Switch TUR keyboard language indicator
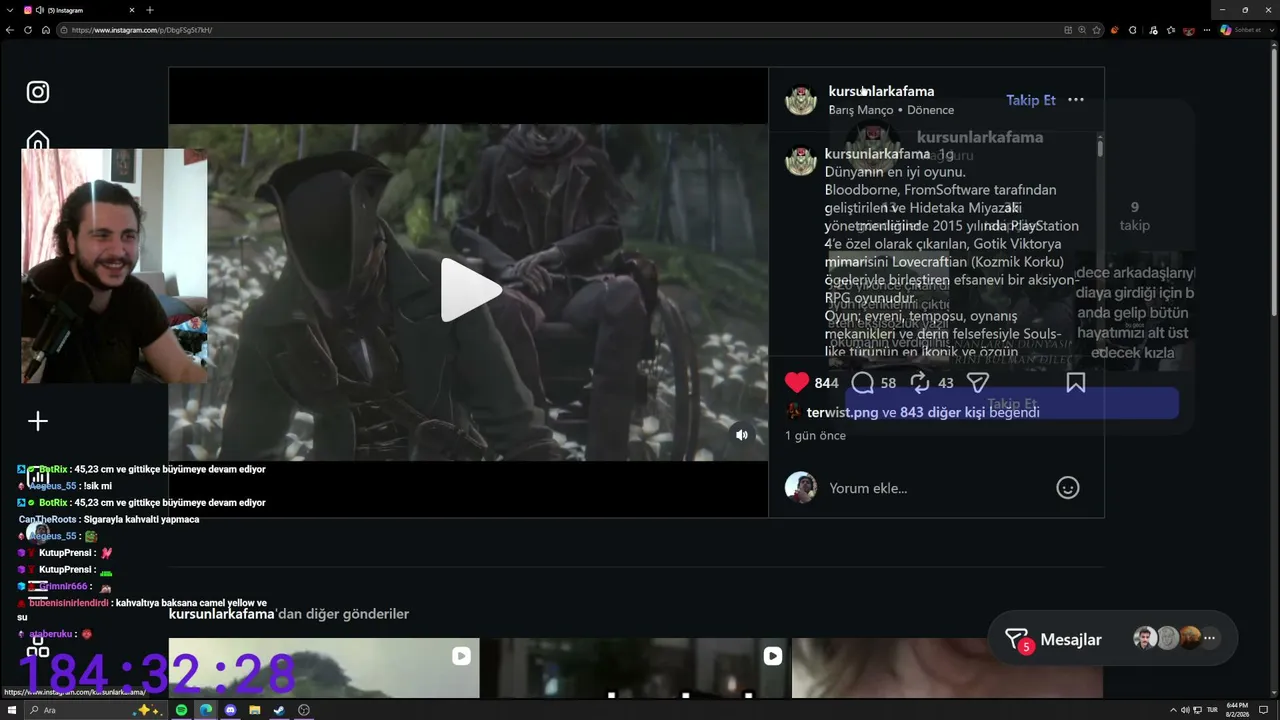Image resolution: width=1280 pixels, height=720 pixels. pos(1212,710)
